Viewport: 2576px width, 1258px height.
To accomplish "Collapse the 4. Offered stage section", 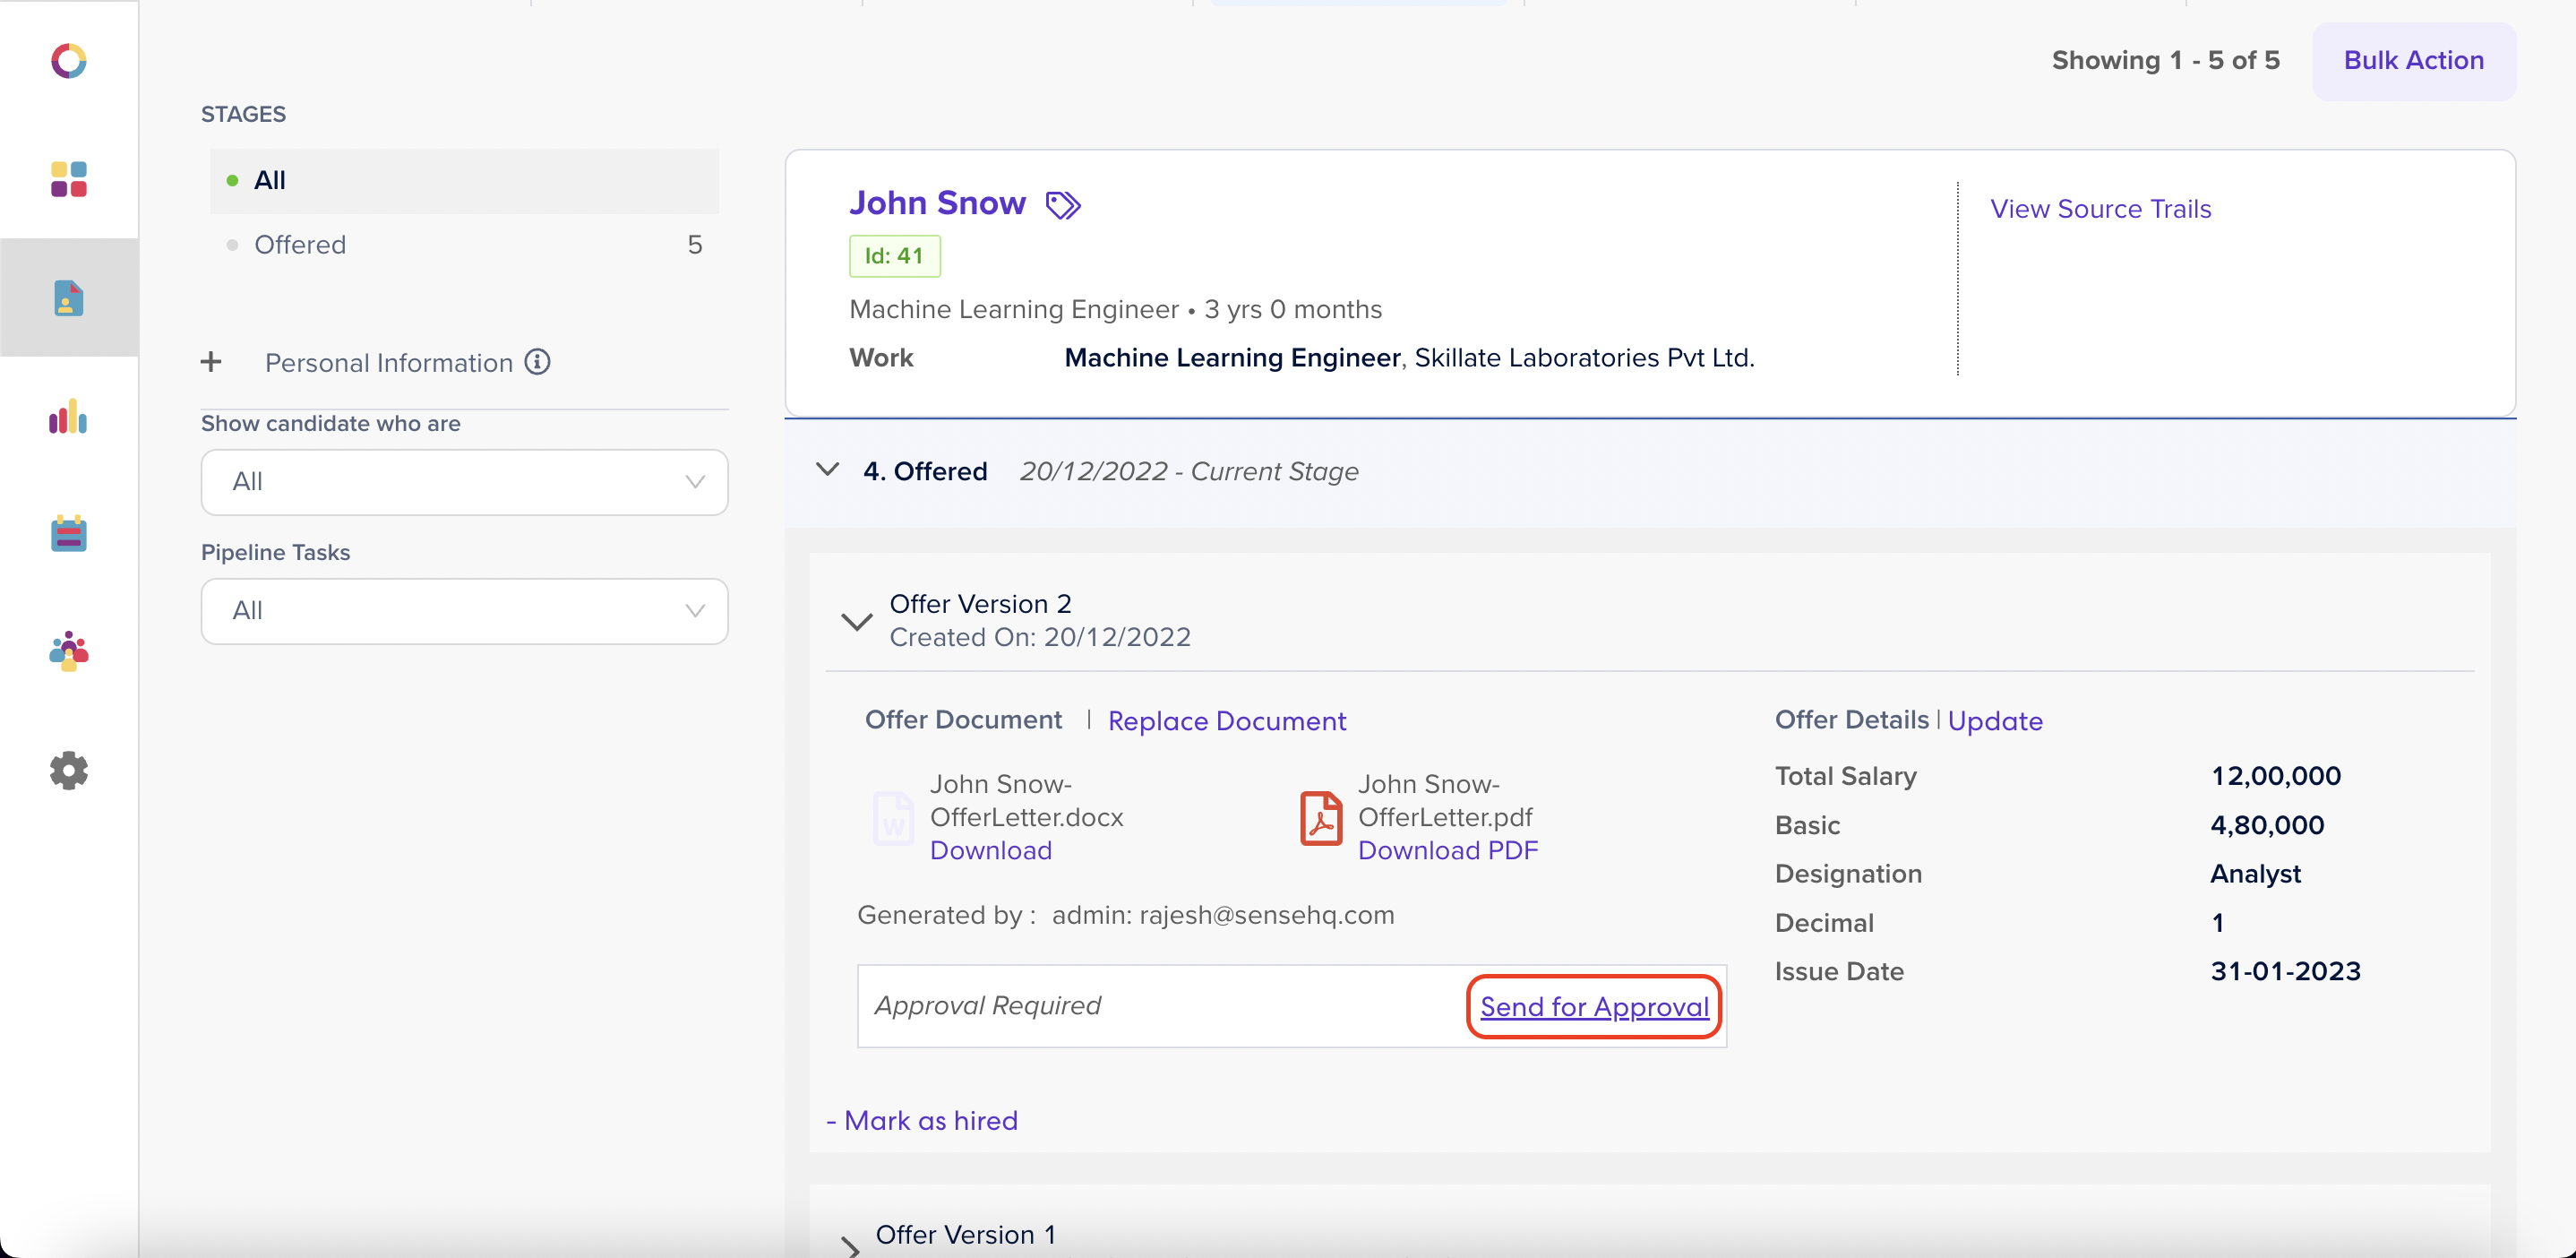I will (827, 470).
